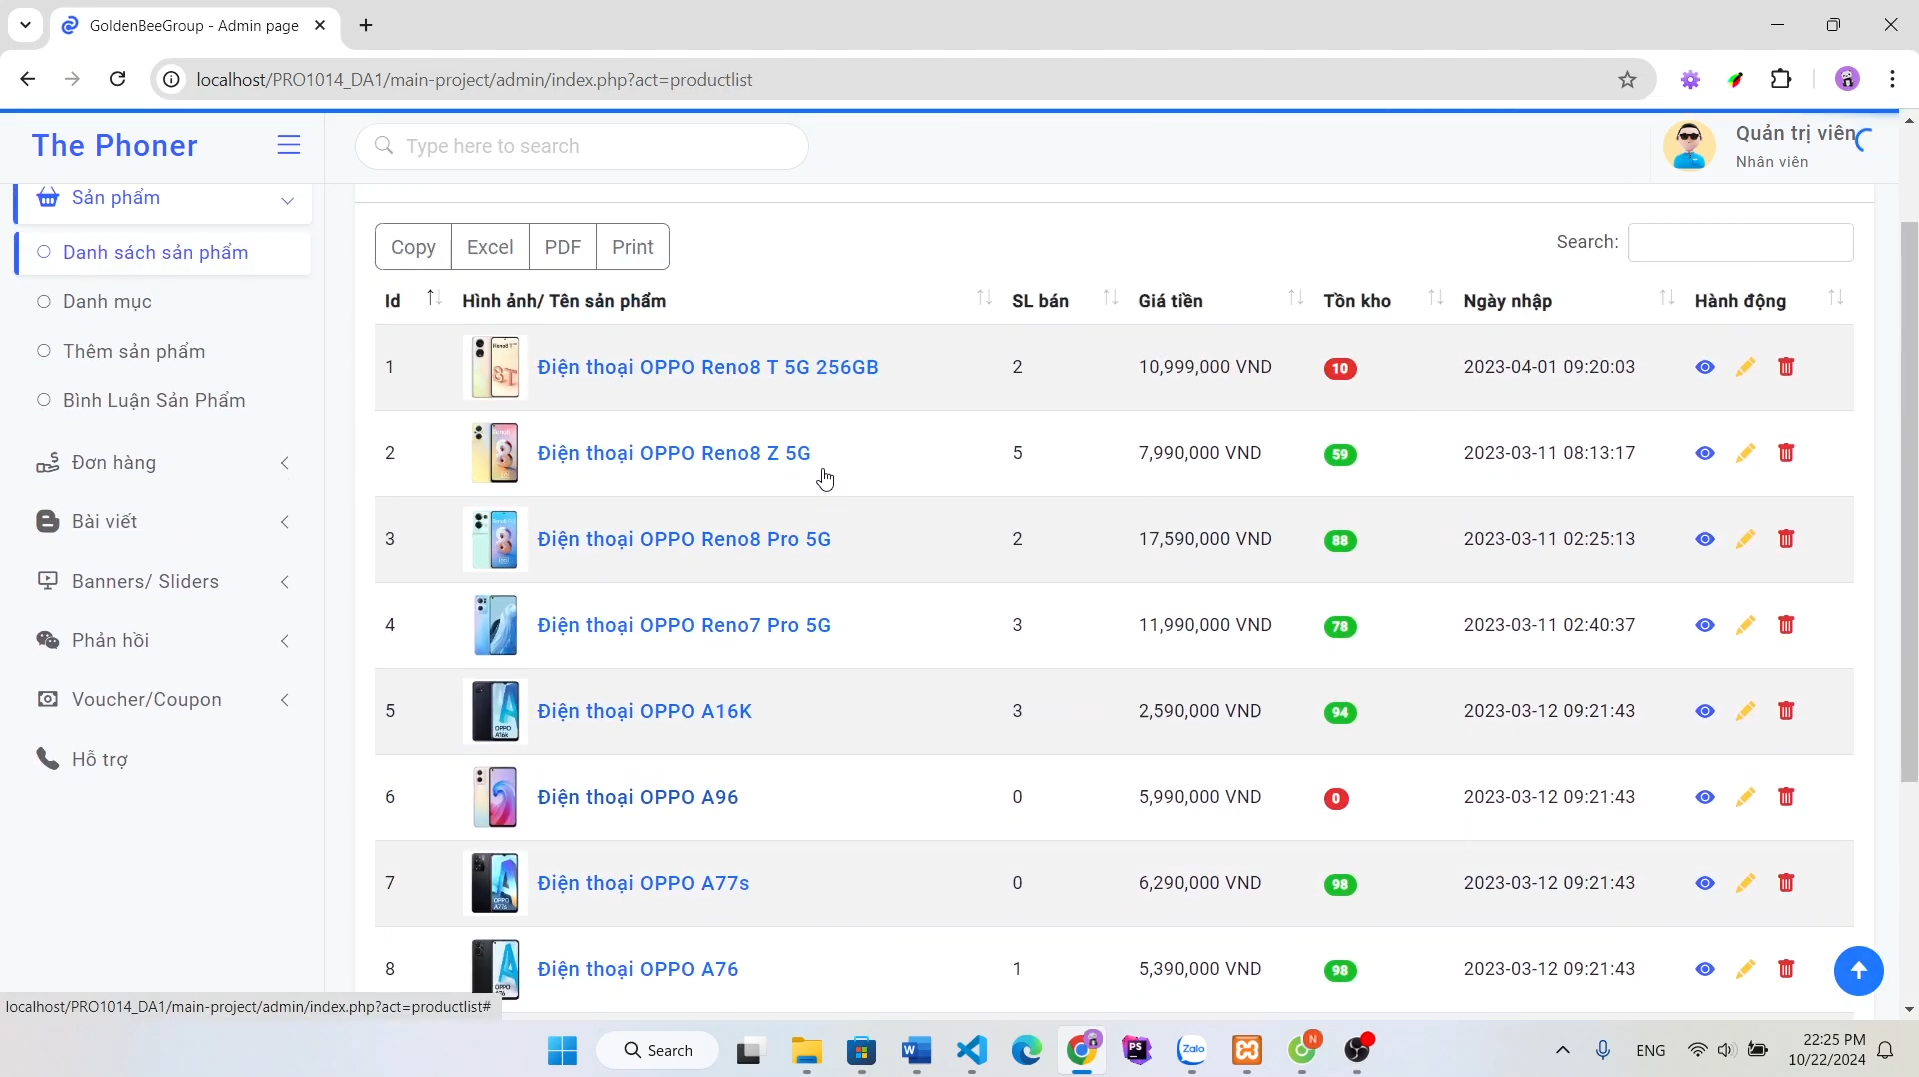
Task: Open Điện thoại OPPO Reno8 Z 5G link
Action: (674, 453)
